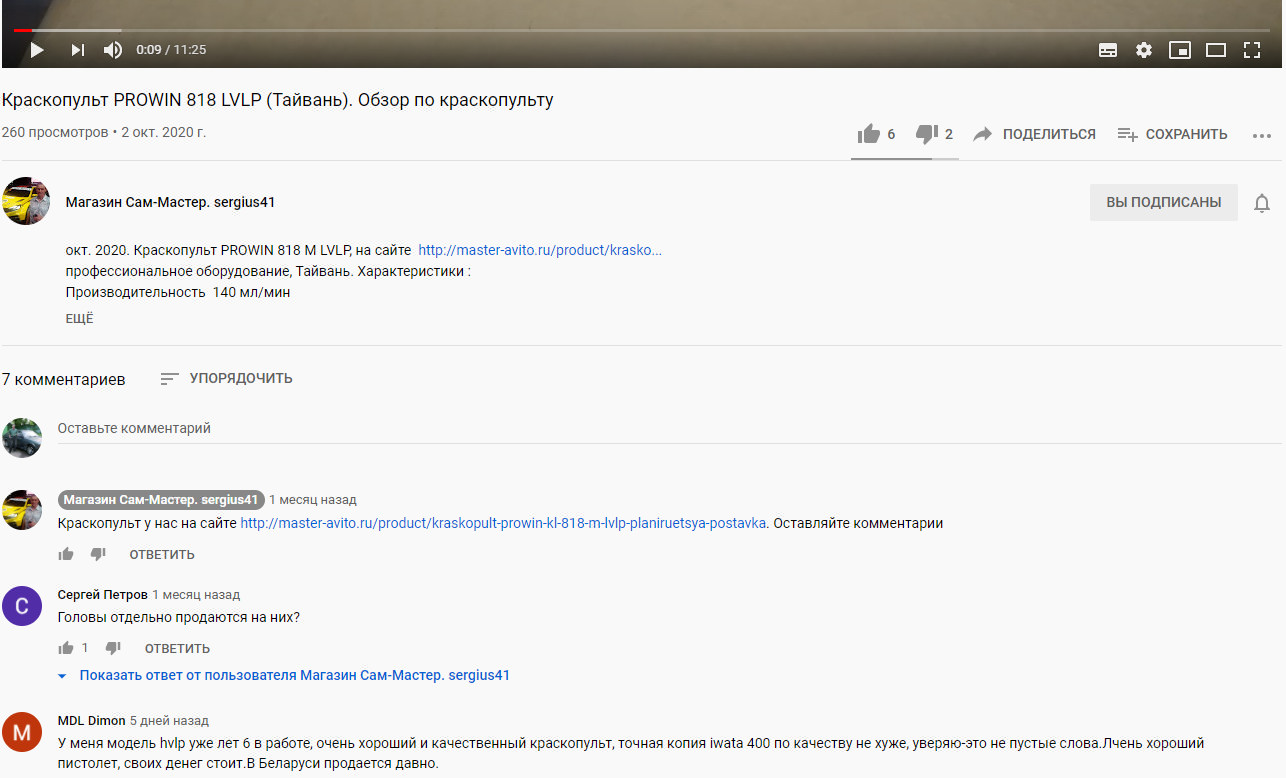The height and width of the screenshot is (778, 1286).
Task: Click the Оставьте комментарий input field
Action: tap(669, 429)
